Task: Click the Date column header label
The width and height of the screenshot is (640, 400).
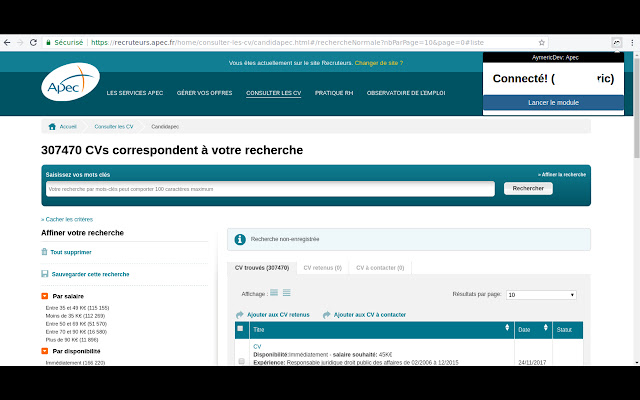Action: [x=524, y=330]
